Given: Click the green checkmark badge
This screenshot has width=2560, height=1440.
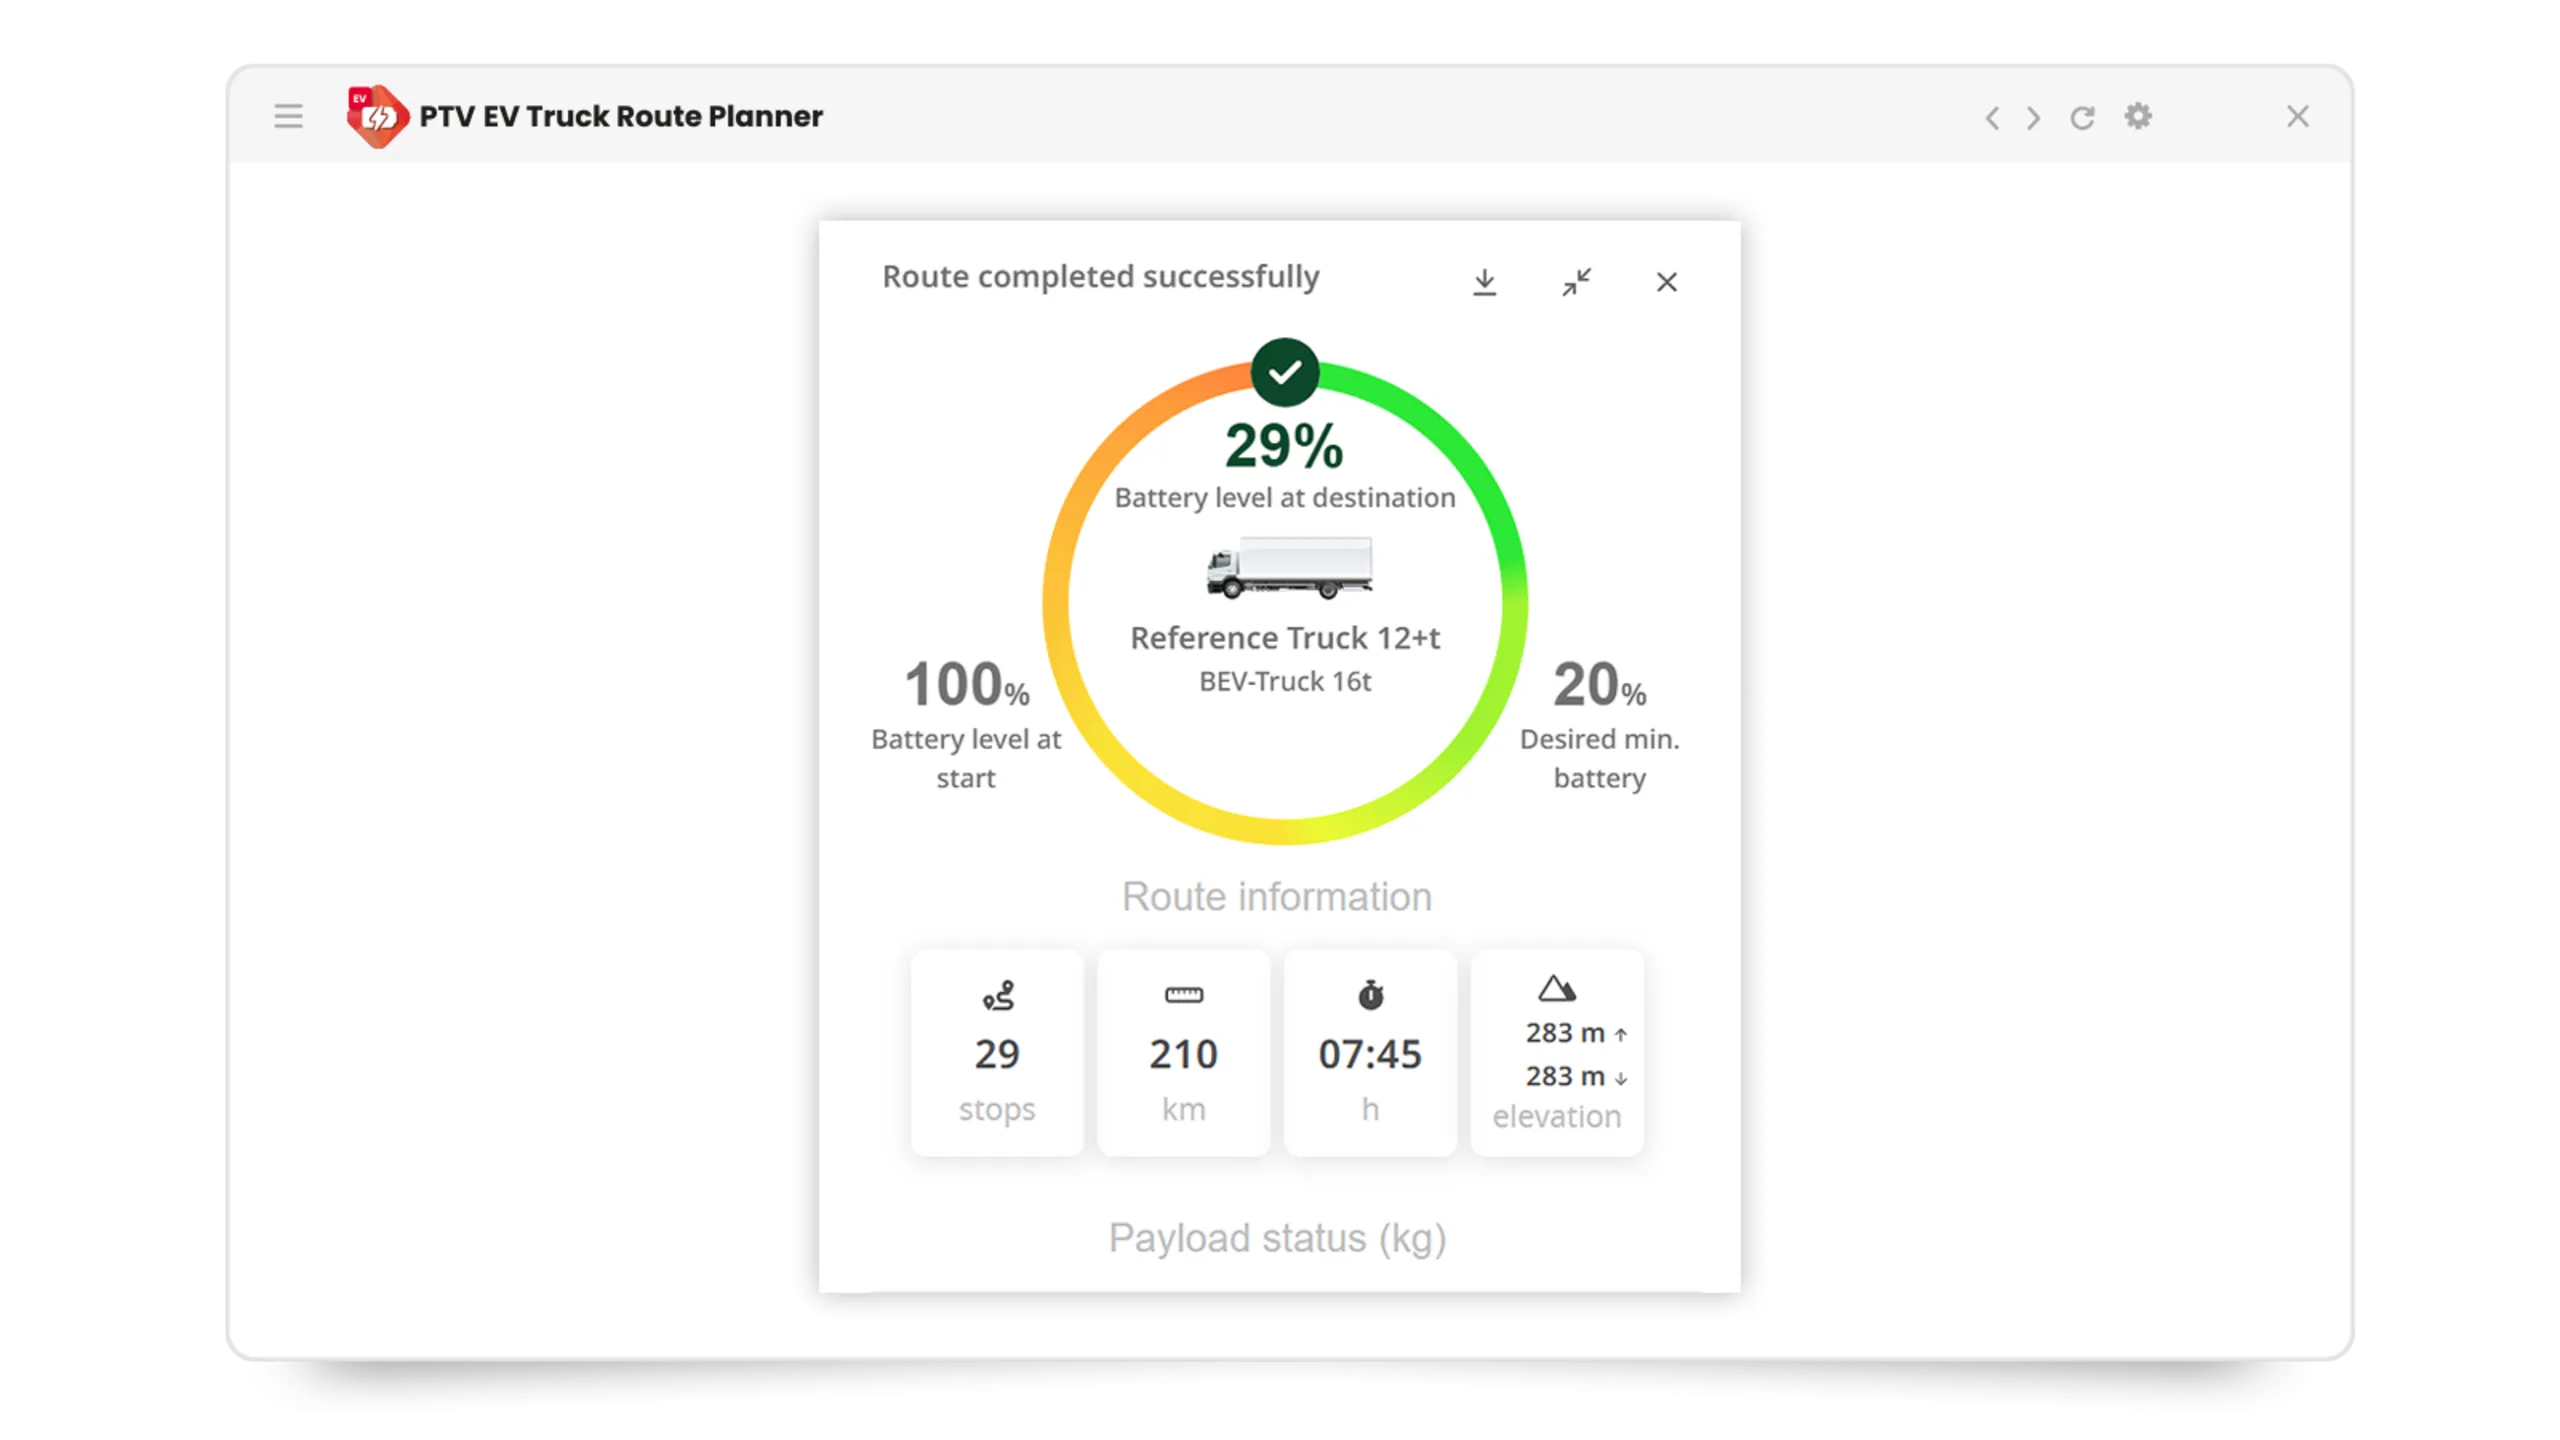Looking at the screenshot, I should tap(1285, 372).
